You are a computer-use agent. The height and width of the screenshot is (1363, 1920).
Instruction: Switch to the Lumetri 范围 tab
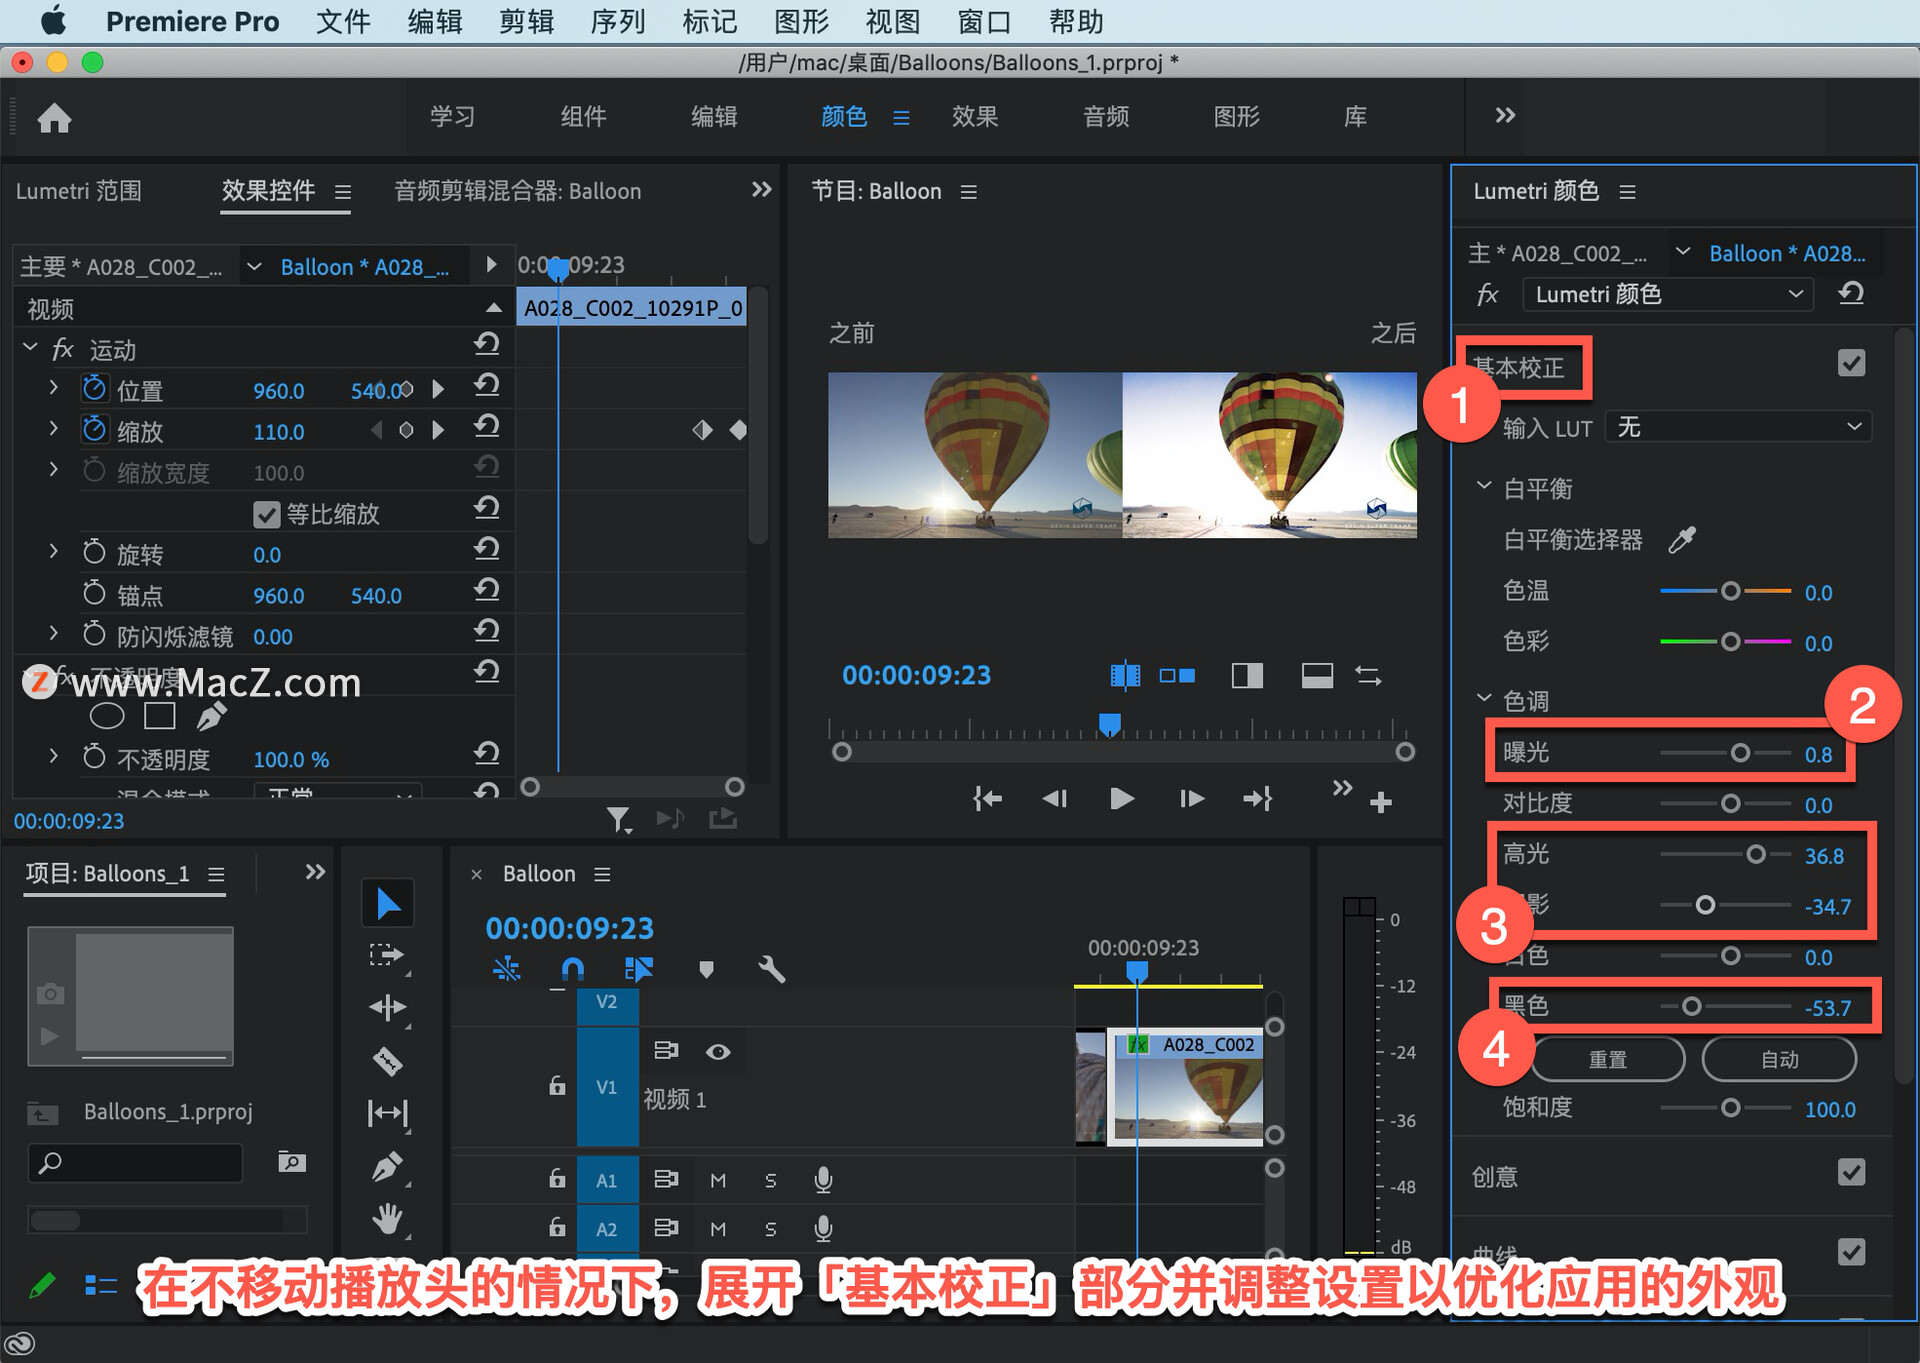click(x=79, y=191)
